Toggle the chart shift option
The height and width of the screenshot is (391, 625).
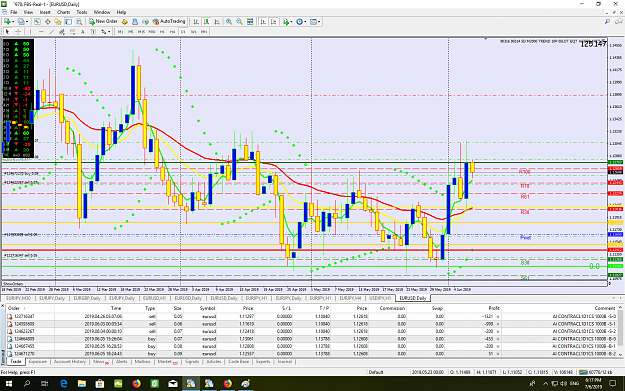tap(273, 22)
